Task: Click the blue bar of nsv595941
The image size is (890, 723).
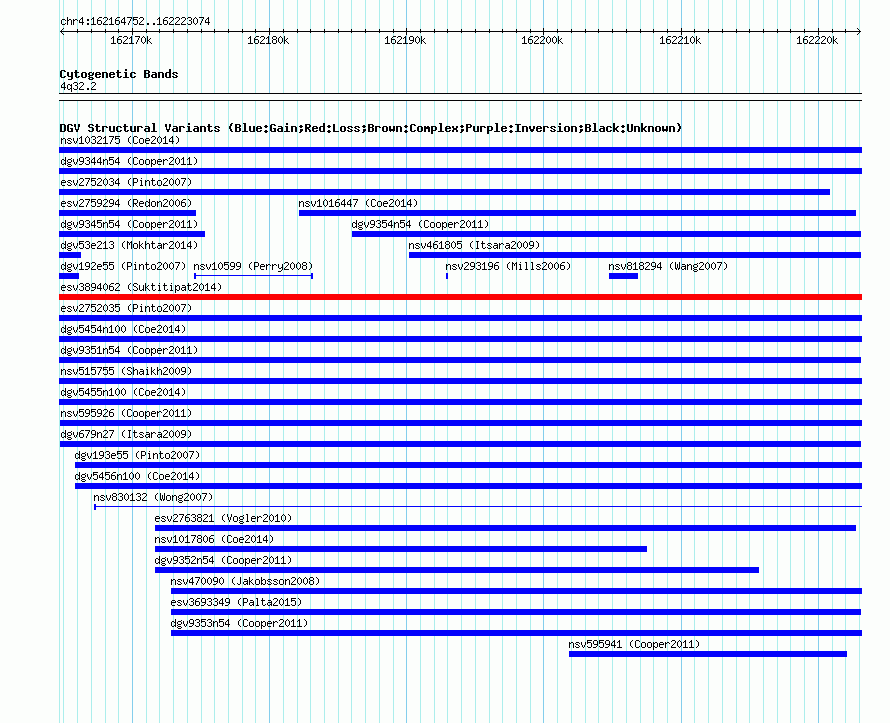Action: click(708, 654)
